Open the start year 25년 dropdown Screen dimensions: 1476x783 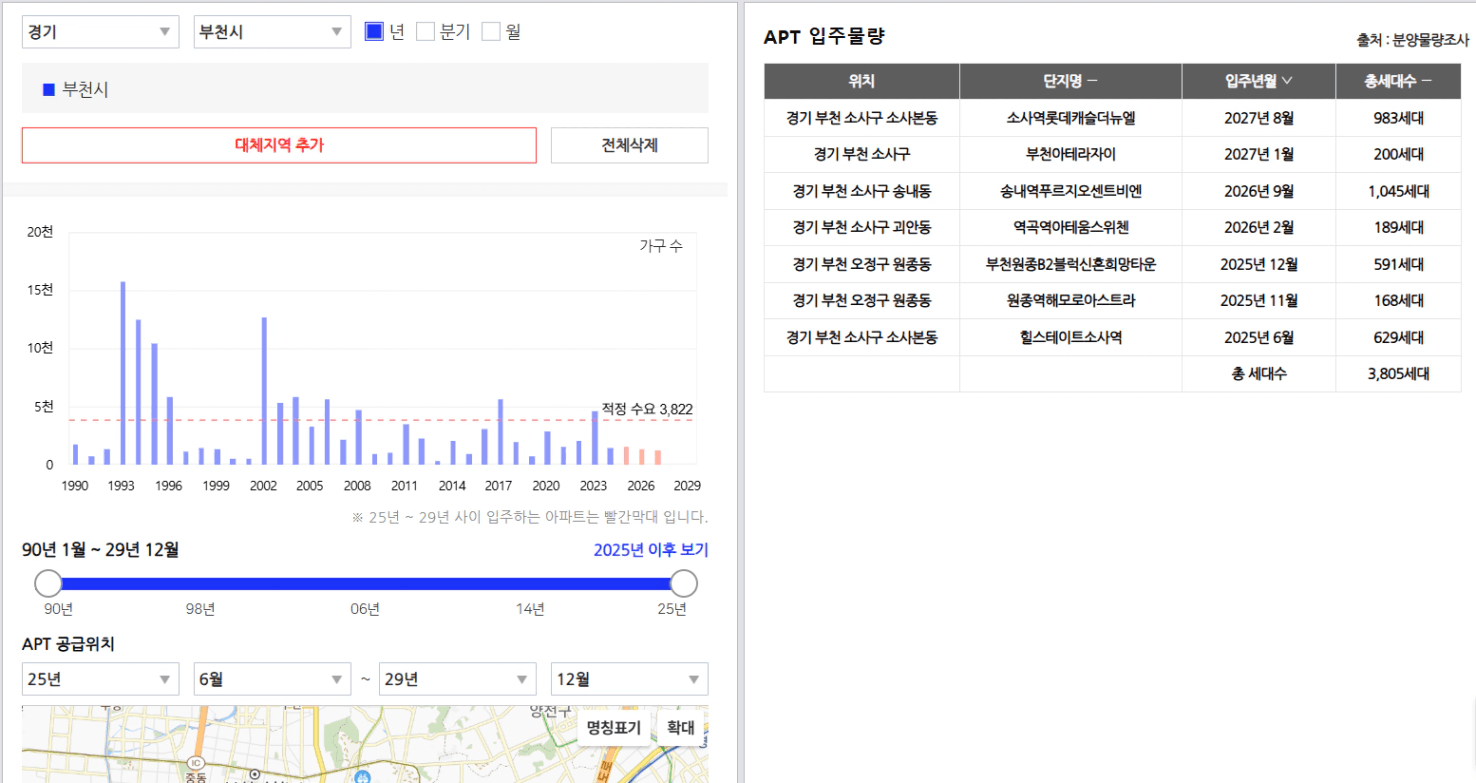click(100, 679)
